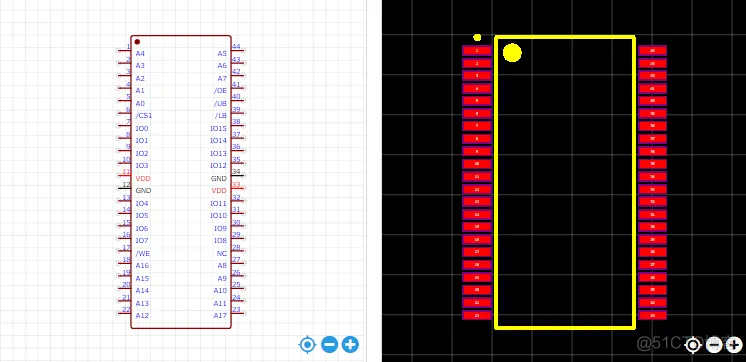This screenshot has width=746, height=362.
Task: Select the A16 pin label
Action: click(142, 265)
